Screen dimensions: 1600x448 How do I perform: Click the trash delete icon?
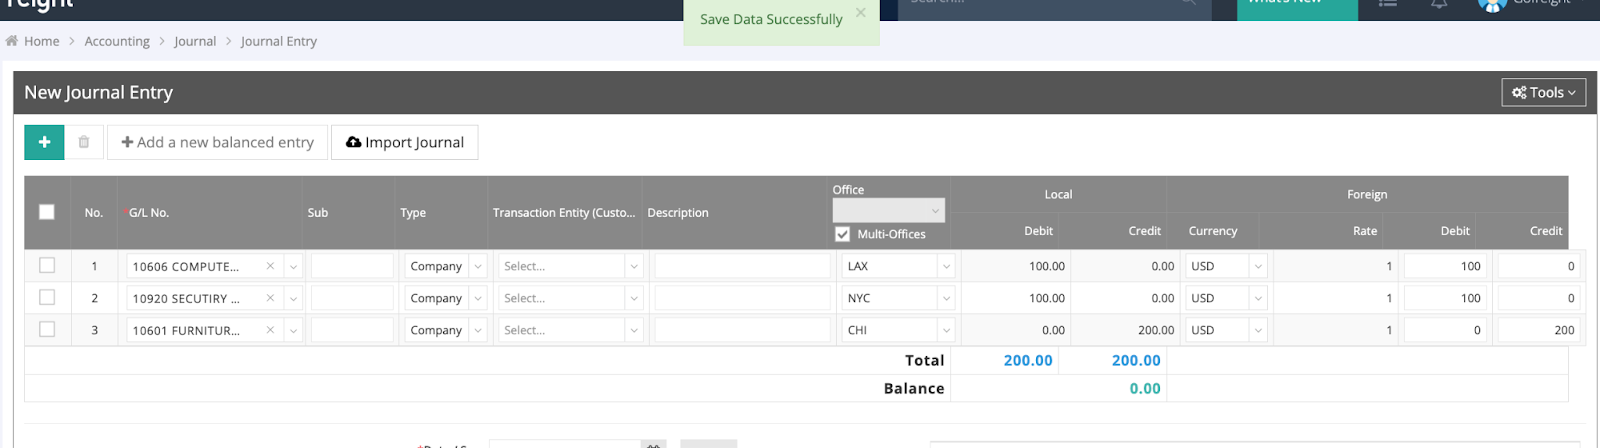[84, 142]
